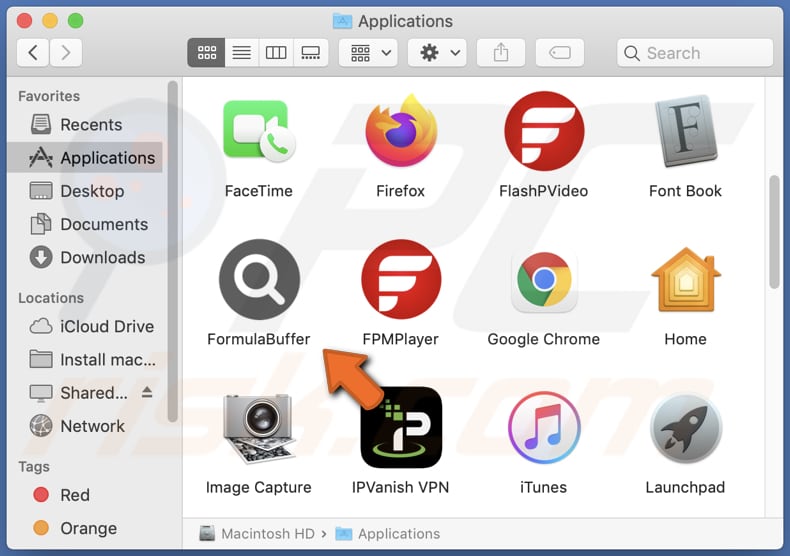Open Documents in the sidebar
The image size is (790, 556).
point(85,224)
